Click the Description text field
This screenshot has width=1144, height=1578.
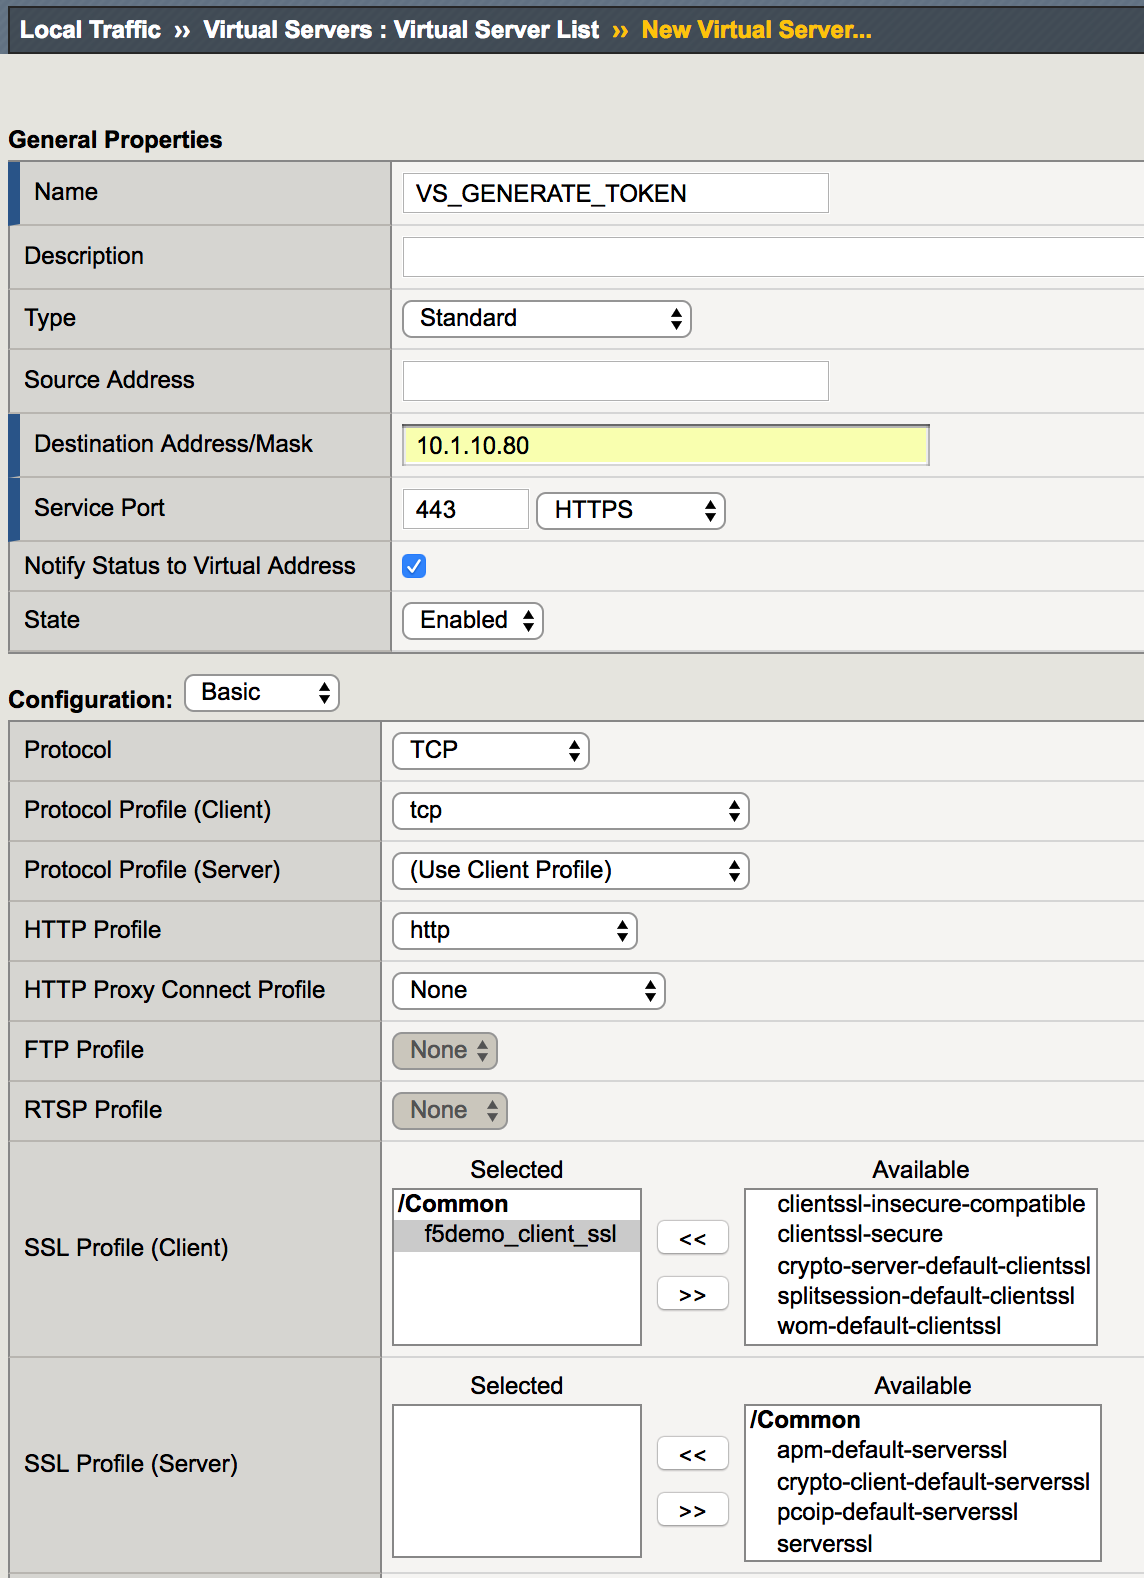(773, 257)
